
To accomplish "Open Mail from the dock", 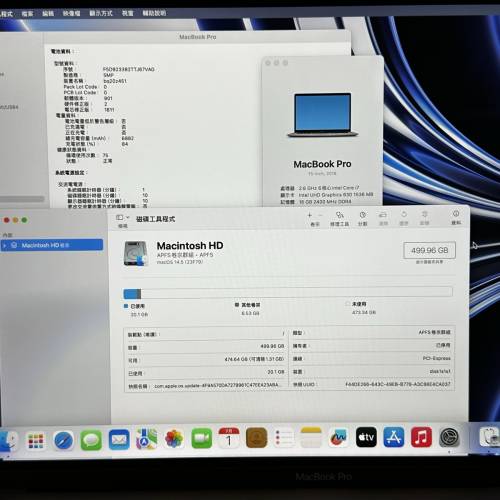I will (119, 440).
